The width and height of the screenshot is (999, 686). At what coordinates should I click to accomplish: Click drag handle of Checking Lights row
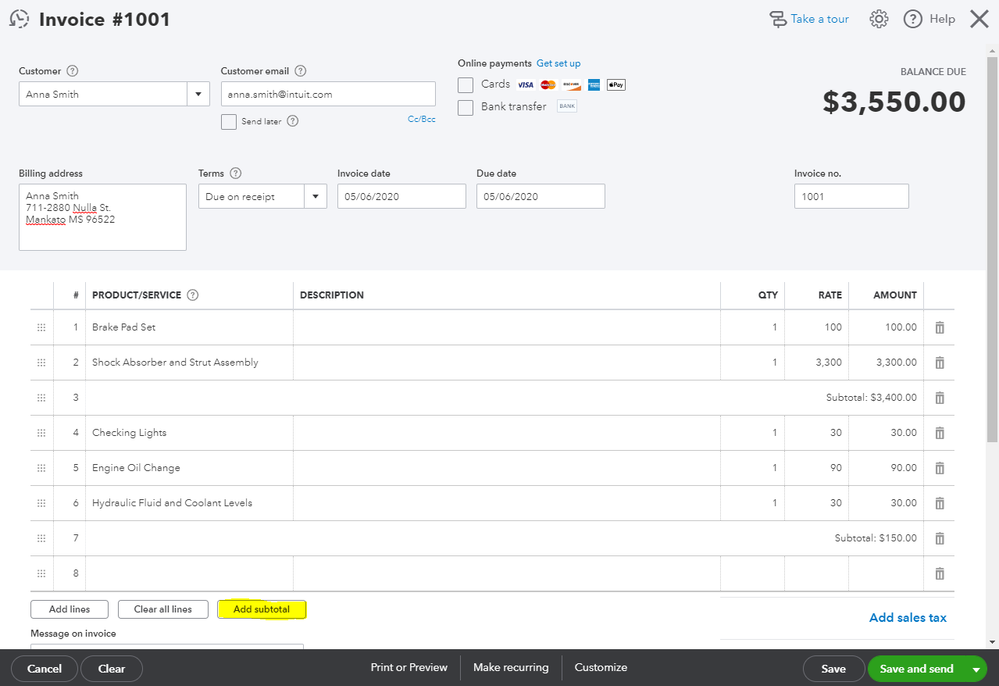[x=41, y=432]
